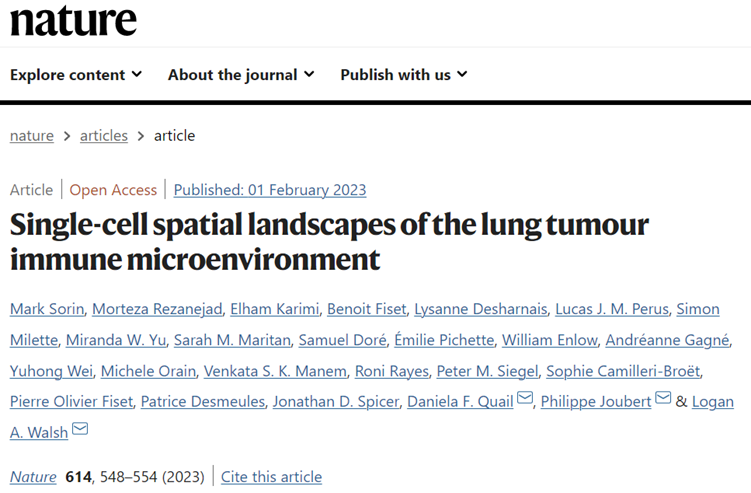Click envelope icon next to Daniela F. Quail

pos(524,401)
